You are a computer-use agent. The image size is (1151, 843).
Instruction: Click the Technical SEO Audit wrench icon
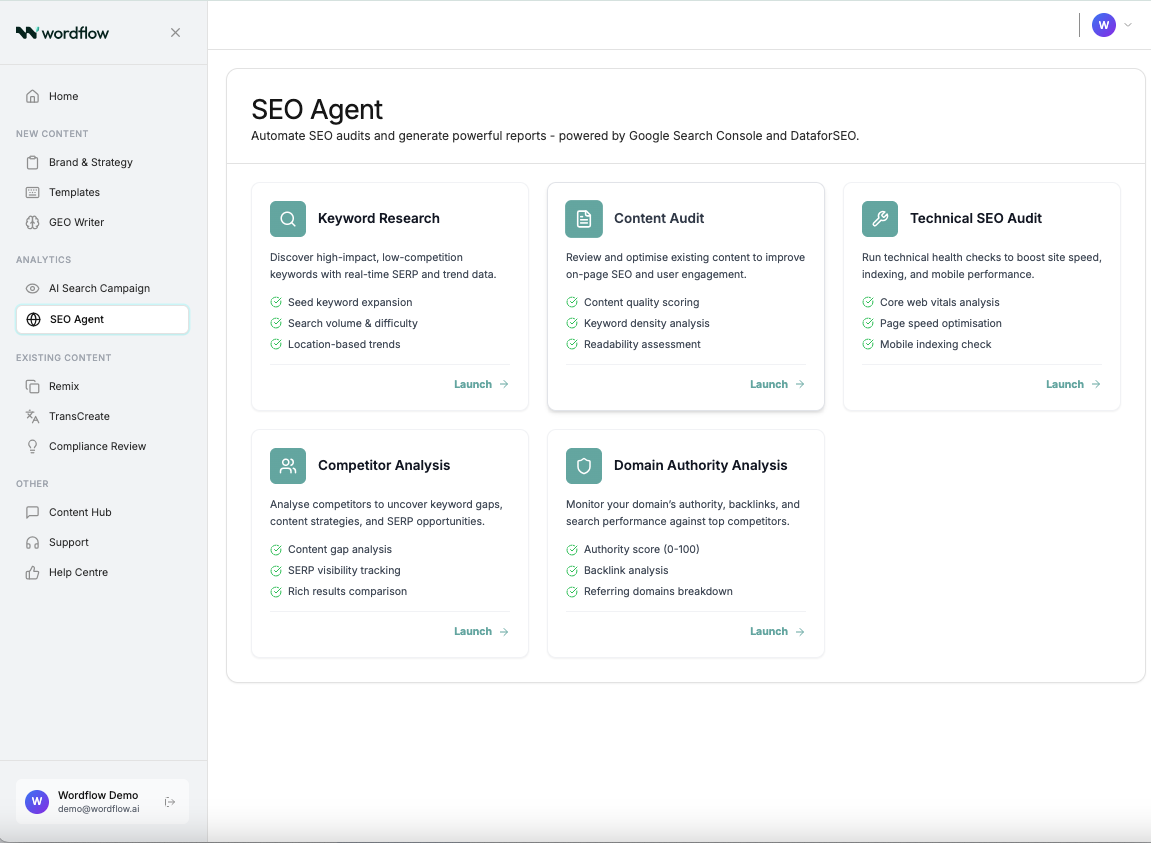tap(879, 219)
